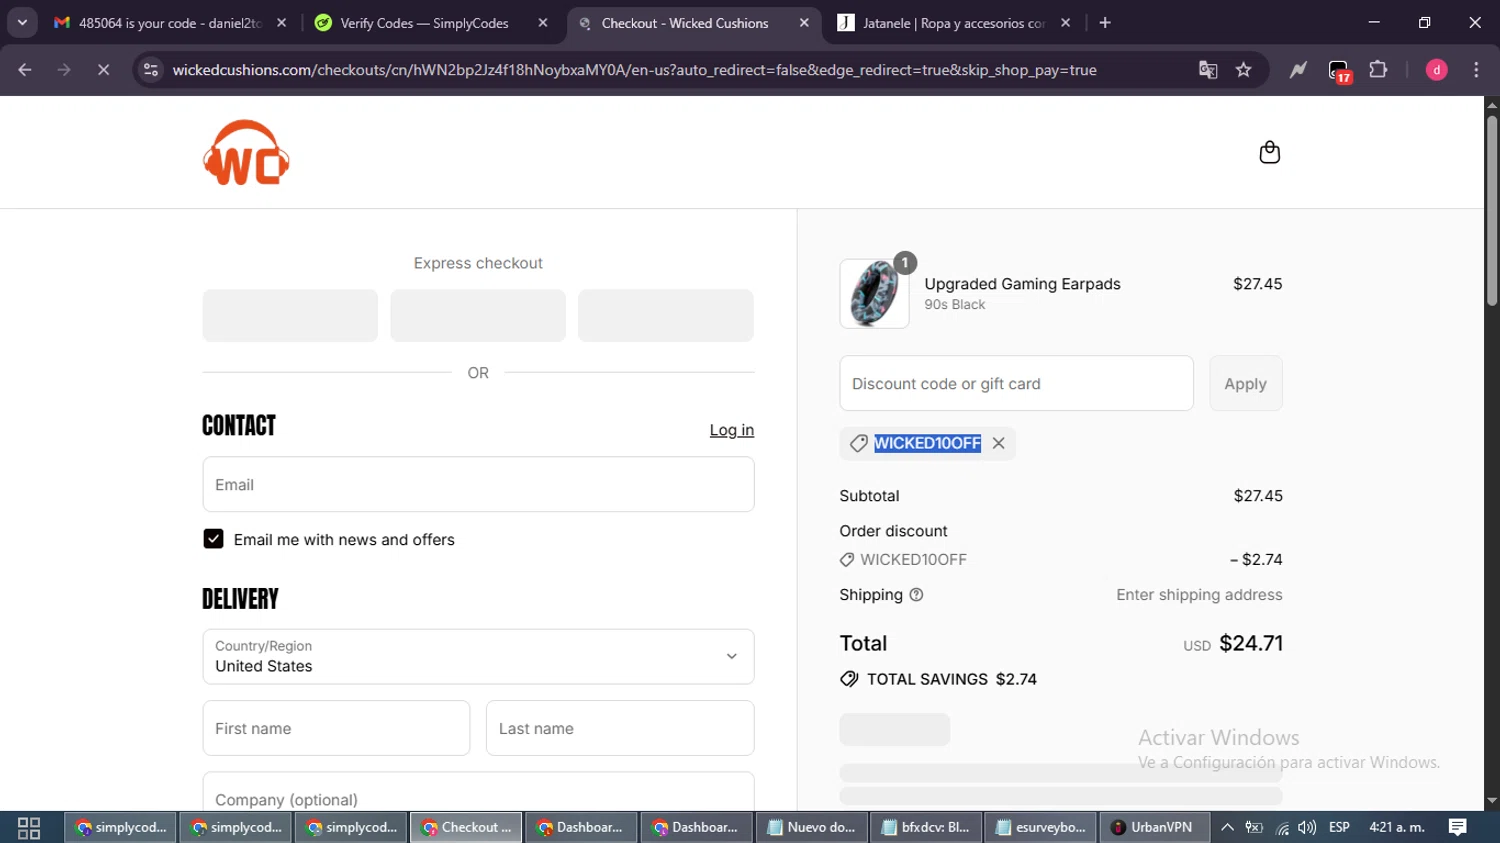
Task: Bookmark this page with the star icon
Action: (x=1243, y=70)
